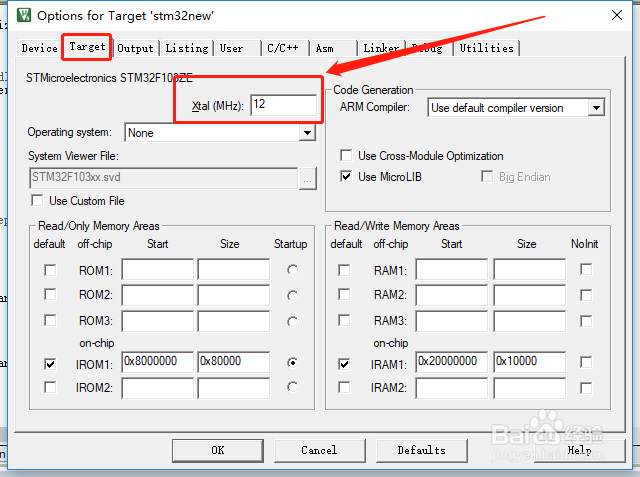The width and height of the screenshot is (640, 477).
Task: Click IRAM1 Start field 0x20000000
Action: 451,362
